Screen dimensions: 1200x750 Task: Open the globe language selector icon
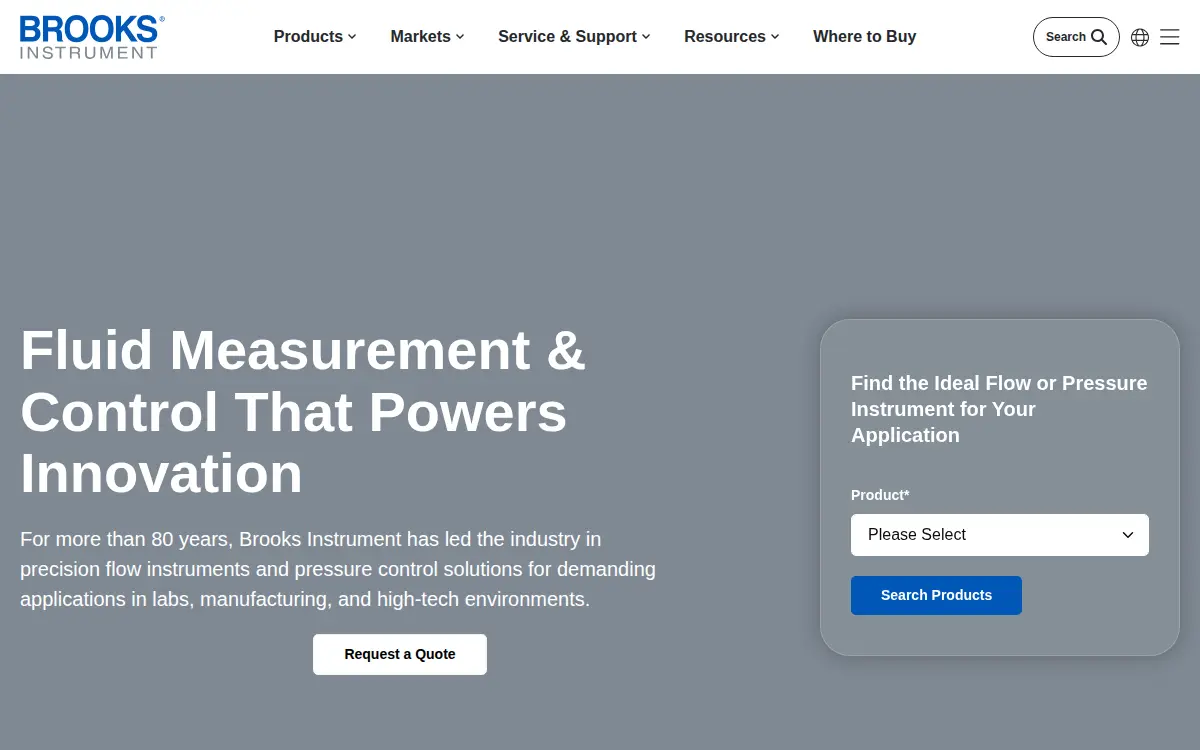click(x=1140, y=37)
